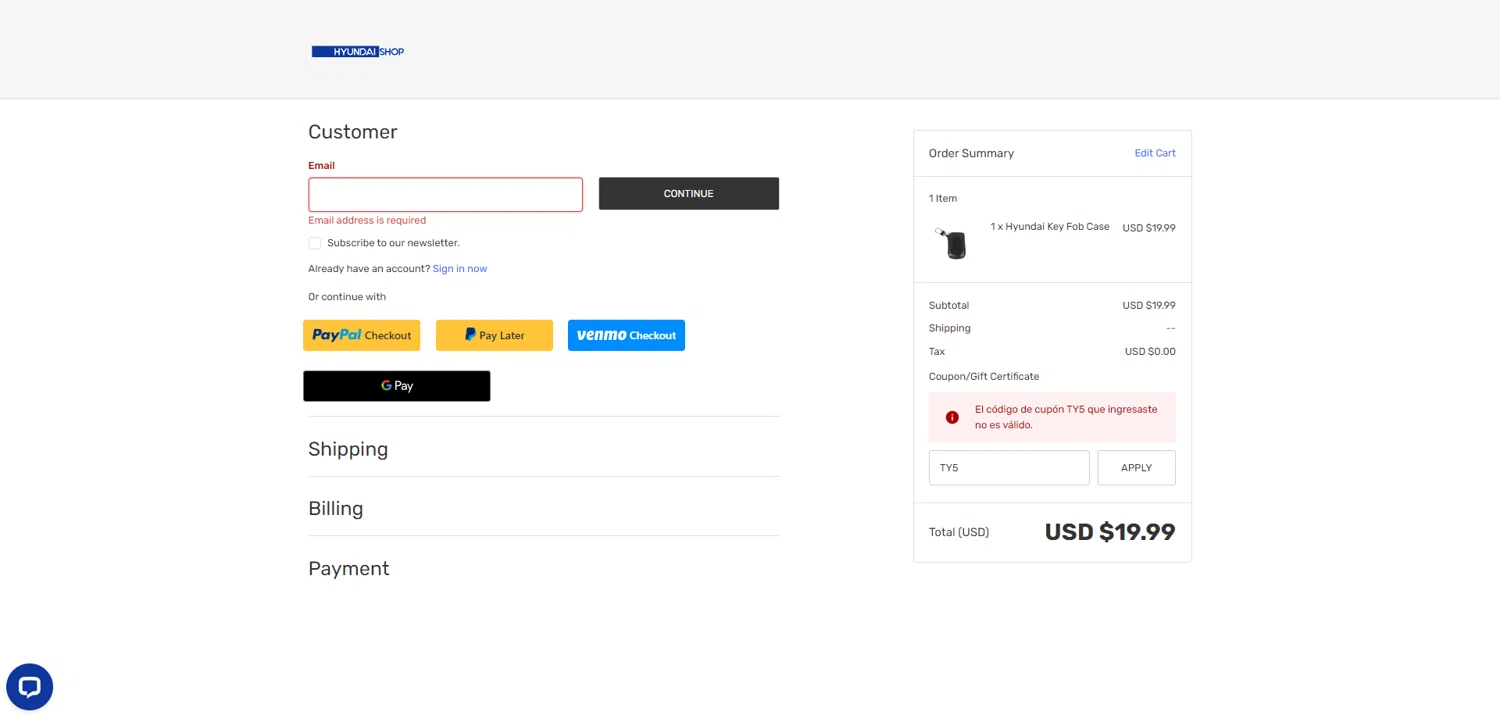Click the invalid coupon TY5 error message
The height and width of the screenshot is (723, 1500).
1066,417
